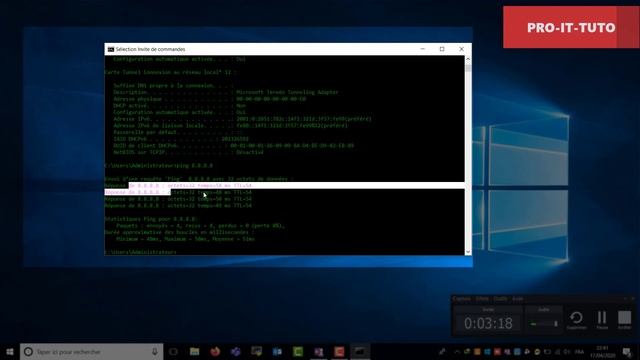Click the 0:03:18 recording duration display
The width and height of the screenshot is (640, 360).
[x=488, y=323]
